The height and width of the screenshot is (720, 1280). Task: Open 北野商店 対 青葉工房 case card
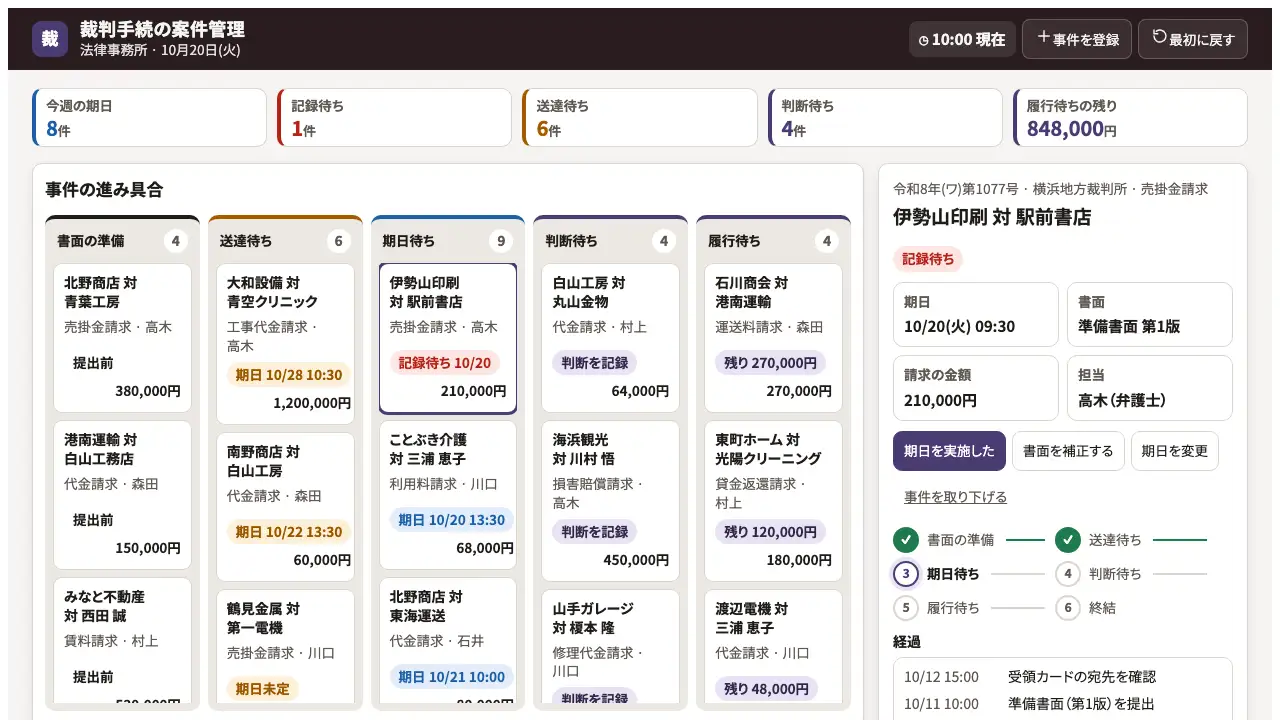point(122,338)
